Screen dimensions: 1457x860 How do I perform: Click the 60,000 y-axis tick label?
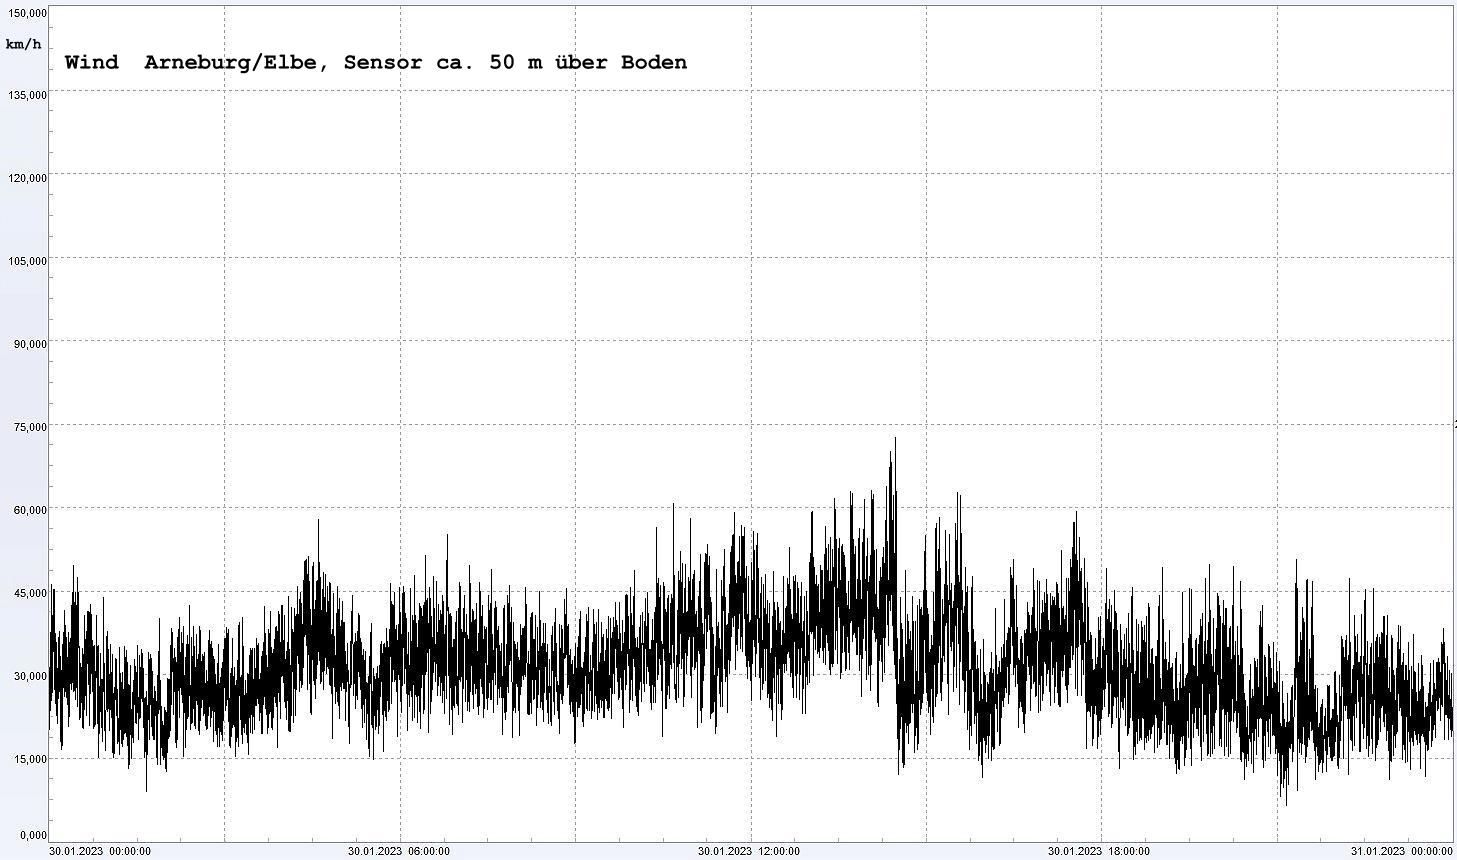click(x=29, y=511)
